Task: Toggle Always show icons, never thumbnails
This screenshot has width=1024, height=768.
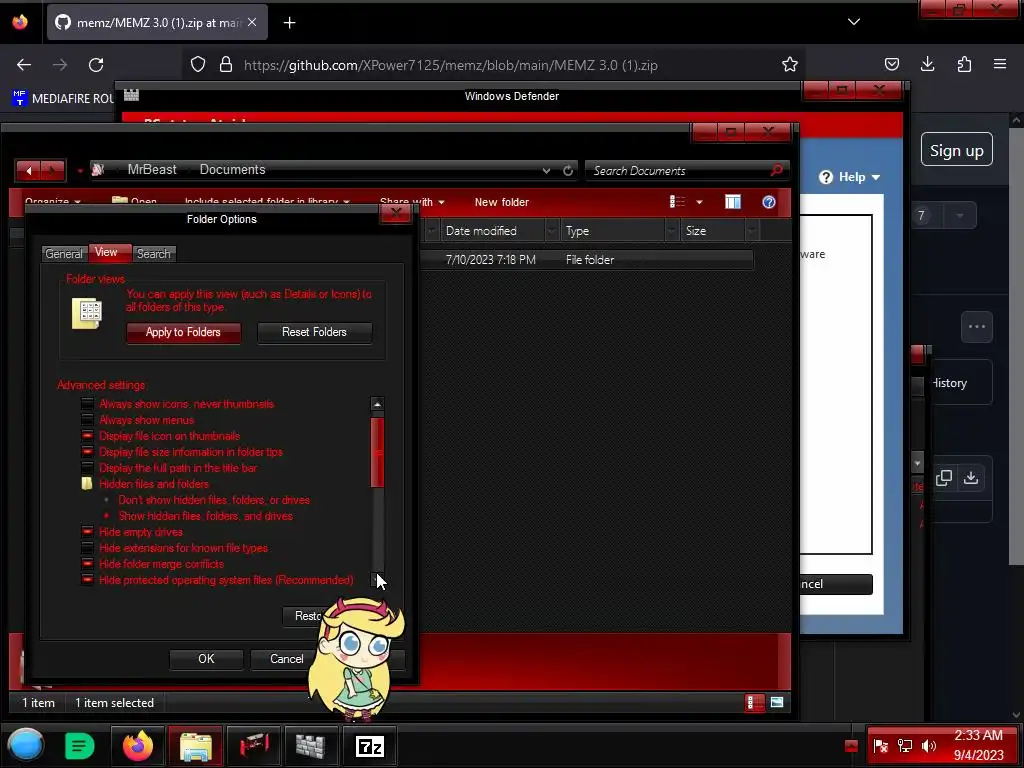Action: click(87, 404)
